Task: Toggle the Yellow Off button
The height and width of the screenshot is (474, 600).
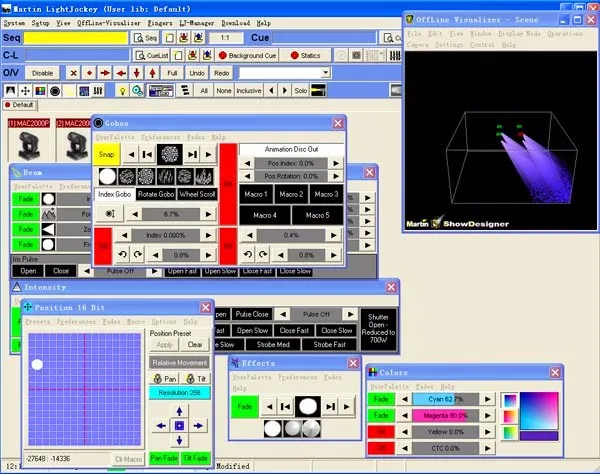Action: coord(381,432)
